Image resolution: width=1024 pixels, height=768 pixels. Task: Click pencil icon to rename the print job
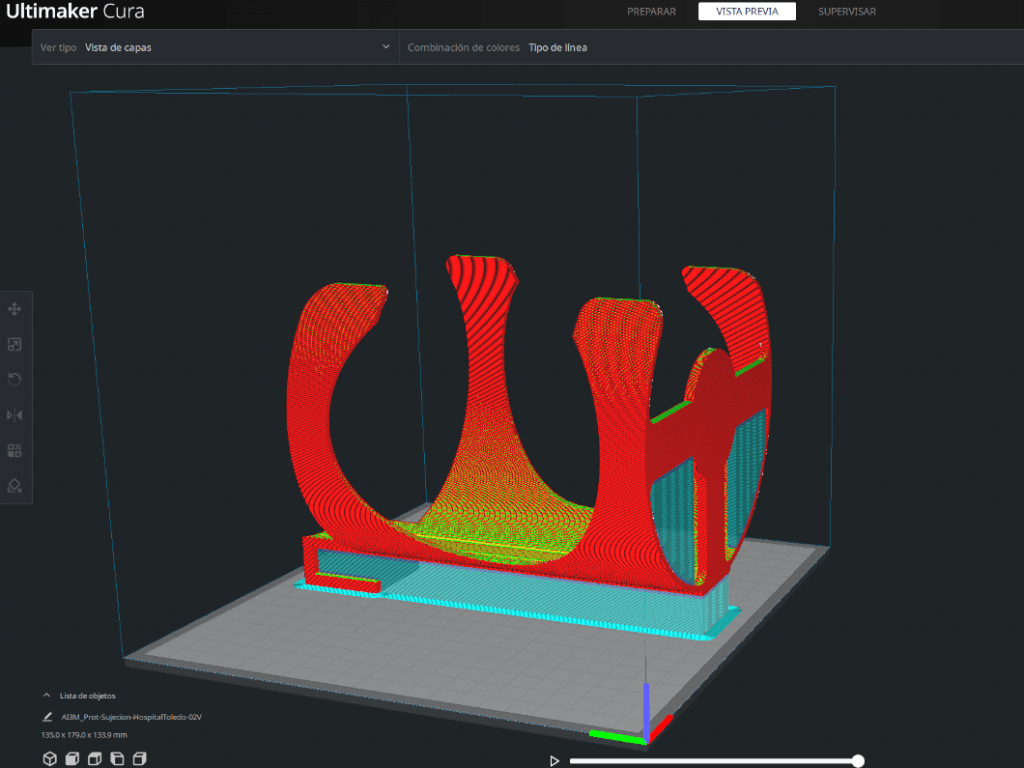pos(47,716)
